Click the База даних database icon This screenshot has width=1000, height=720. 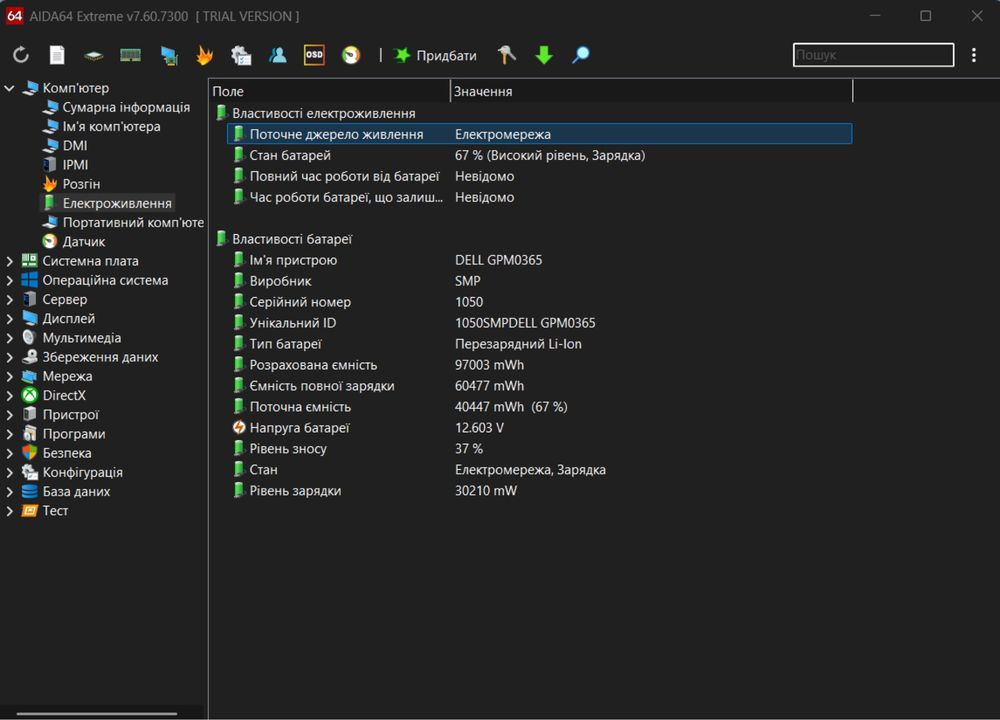pyautogui.click(x=29, y=491)
